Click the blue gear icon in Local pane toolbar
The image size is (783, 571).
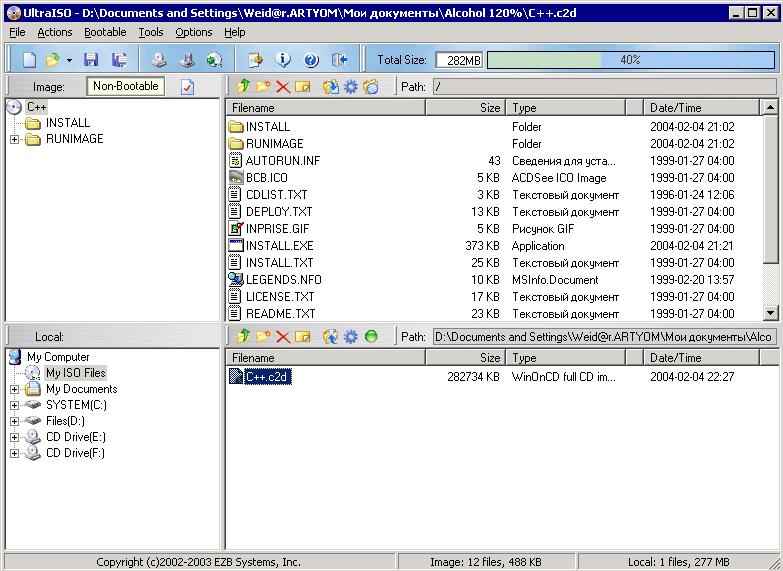point(351,337)
